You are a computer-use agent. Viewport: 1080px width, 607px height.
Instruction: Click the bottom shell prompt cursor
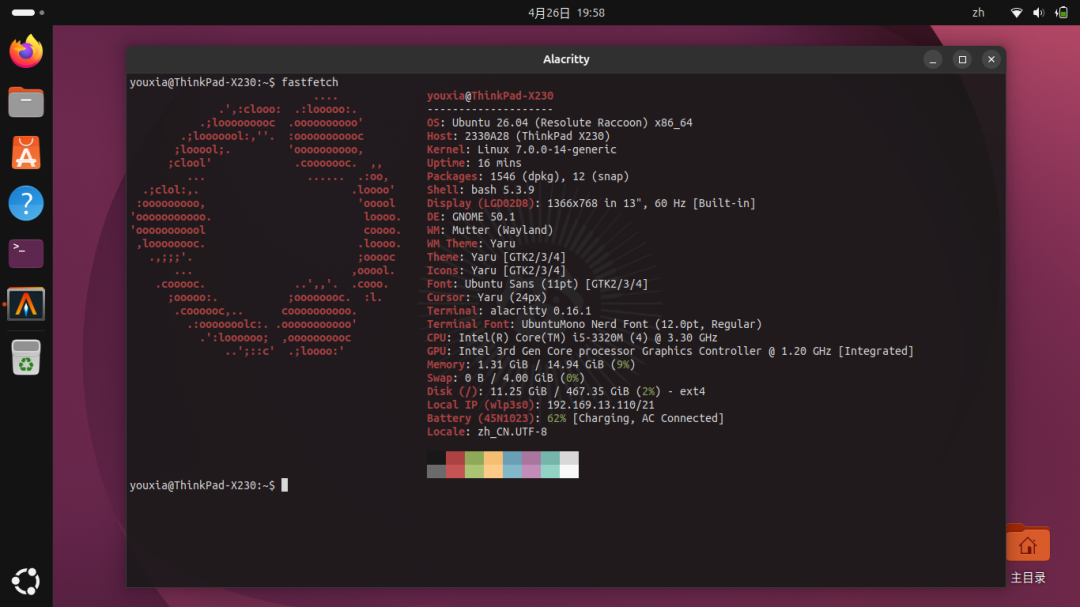[x=284, y=485]
